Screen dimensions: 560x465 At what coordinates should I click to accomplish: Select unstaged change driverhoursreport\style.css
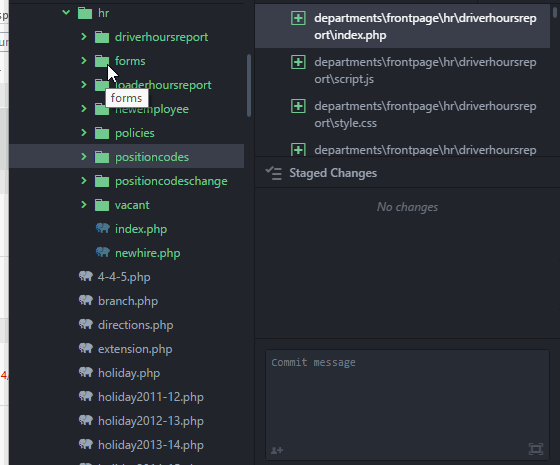pos(402,114)
